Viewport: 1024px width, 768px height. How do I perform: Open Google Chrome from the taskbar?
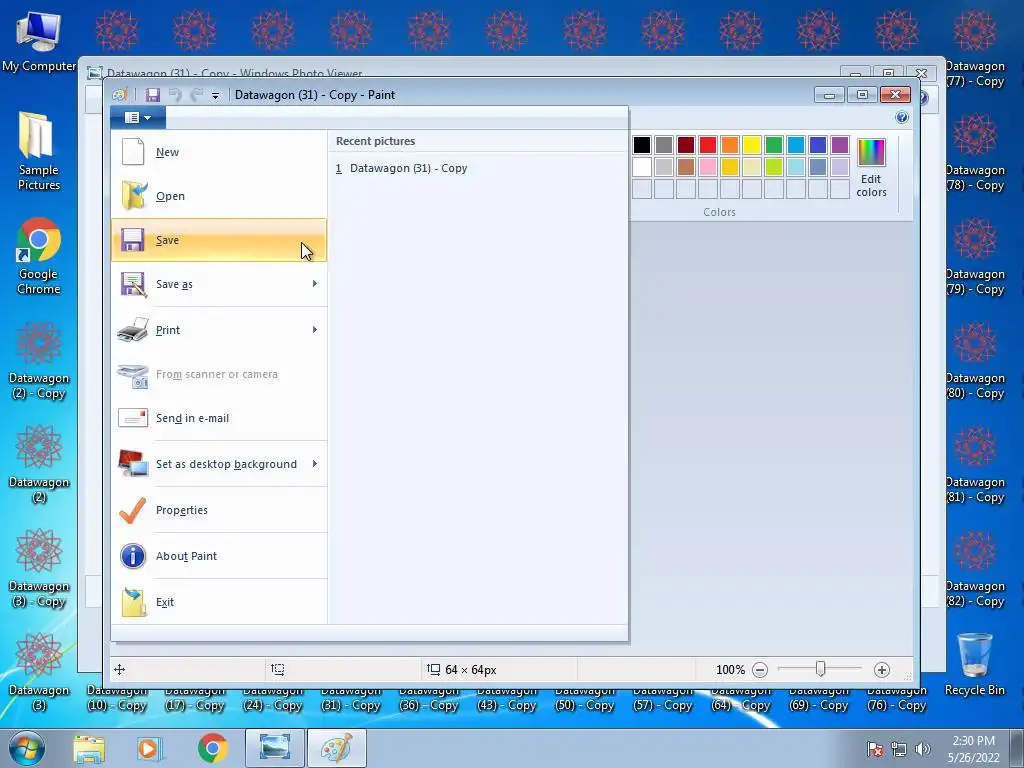[x=213, y=749]
